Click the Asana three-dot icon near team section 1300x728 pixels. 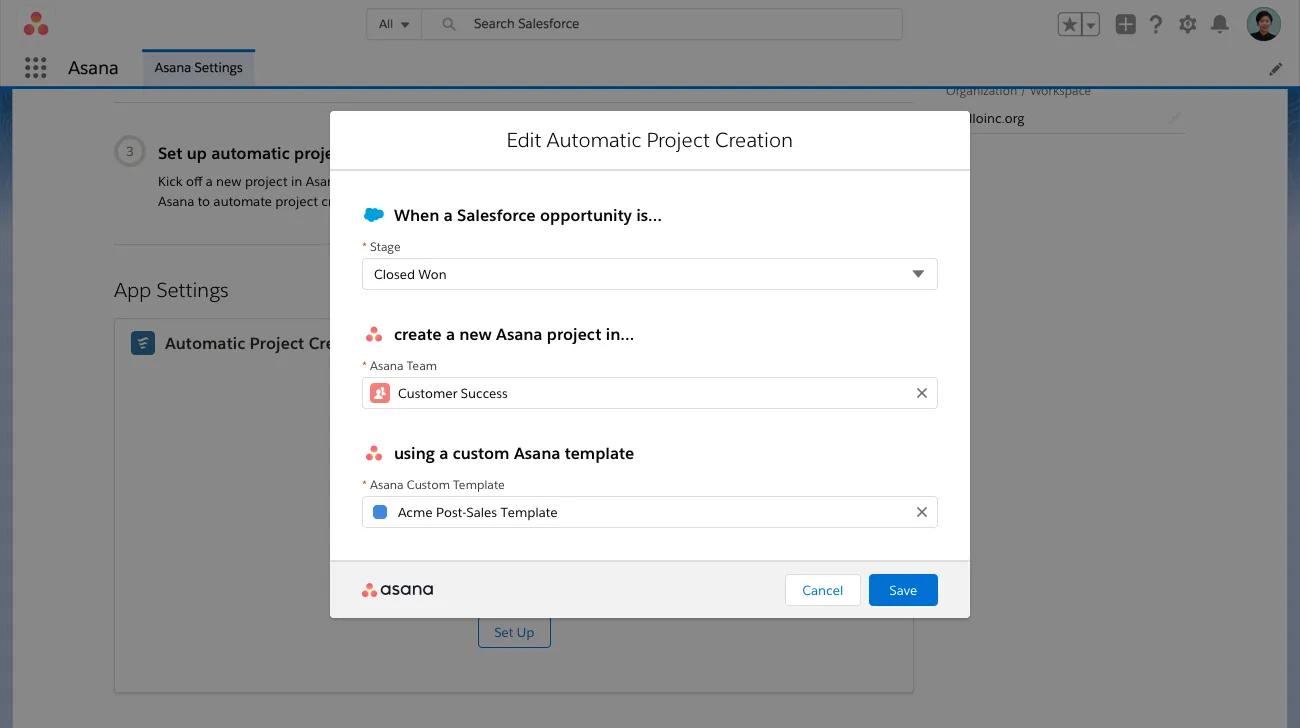(374, 333)
